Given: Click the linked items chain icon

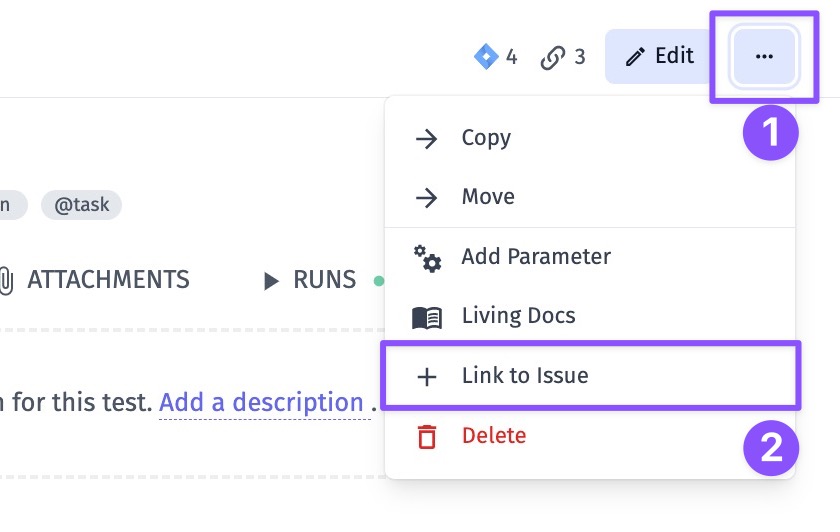Looking at the screenshot, I should click(x=552, y=57).
